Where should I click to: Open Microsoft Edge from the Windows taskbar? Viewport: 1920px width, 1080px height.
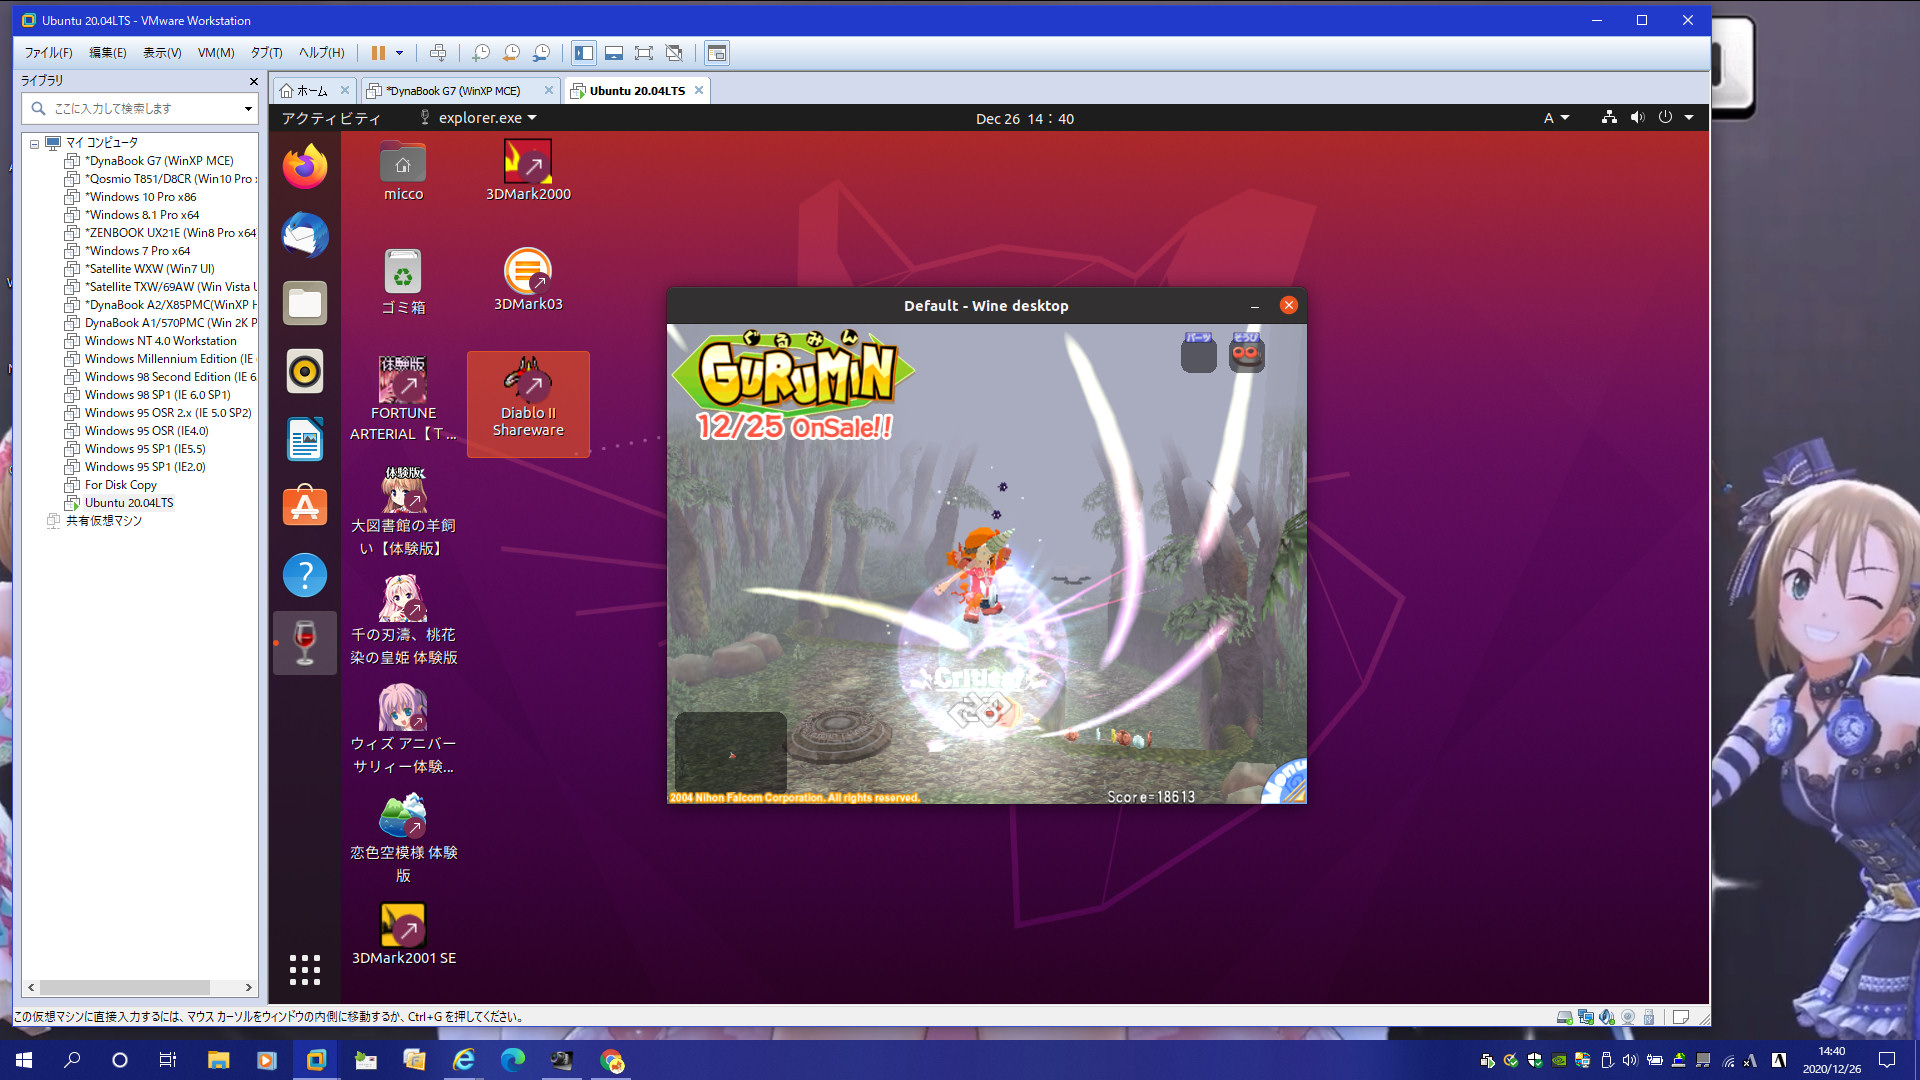[x=512, y=1060]
